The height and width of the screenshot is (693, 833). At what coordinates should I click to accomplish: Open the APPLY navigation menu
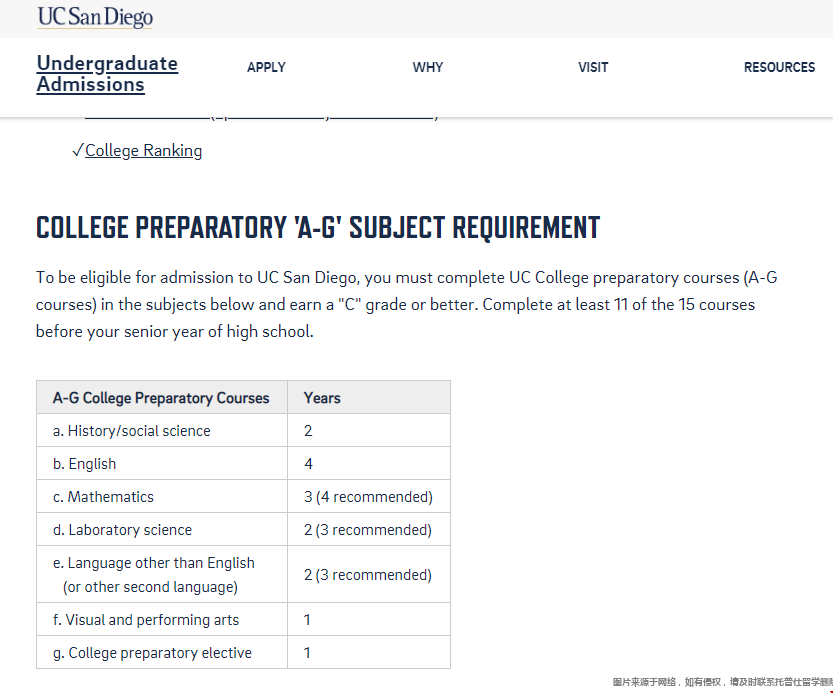coord(266,67)
